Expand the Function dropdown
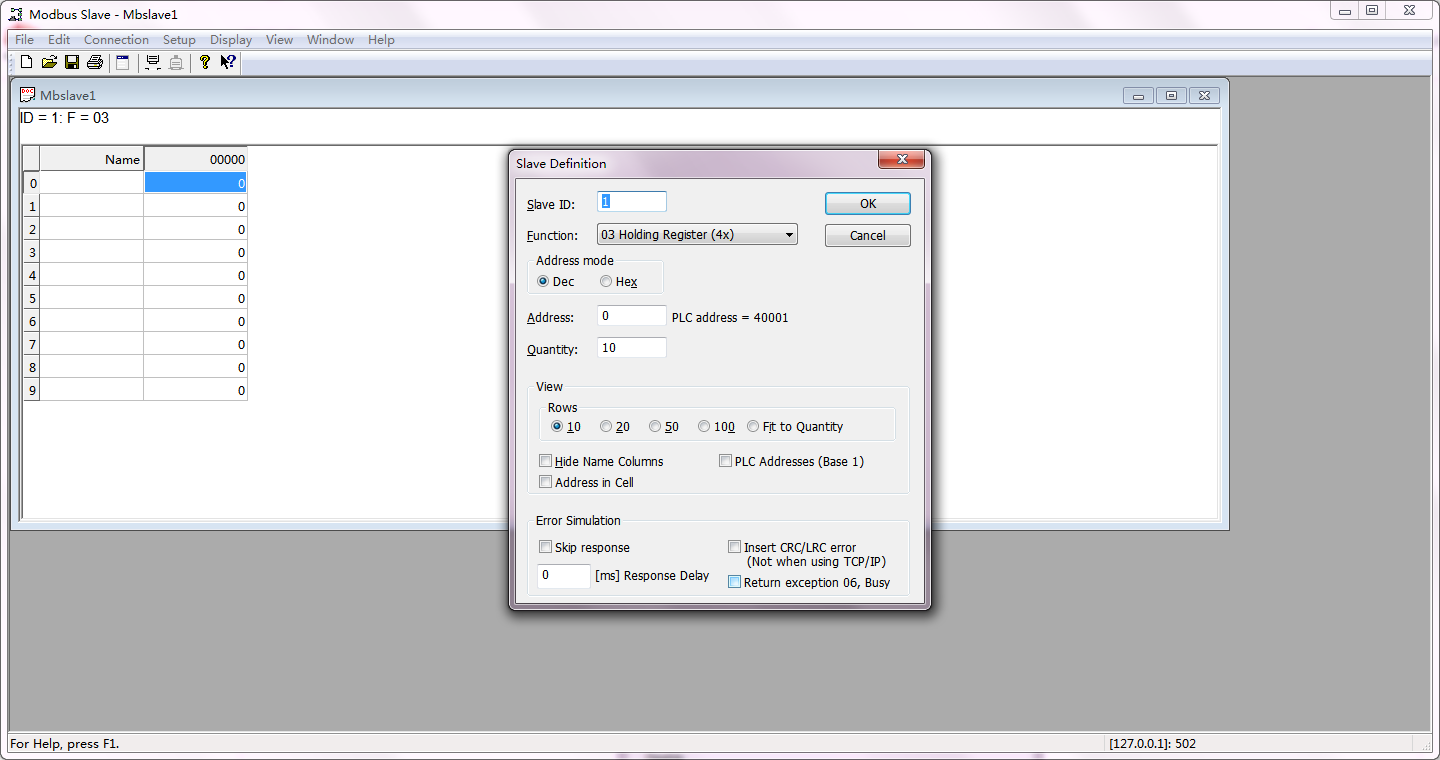This screenshot has height=760, width=1440. pos(697,235)
